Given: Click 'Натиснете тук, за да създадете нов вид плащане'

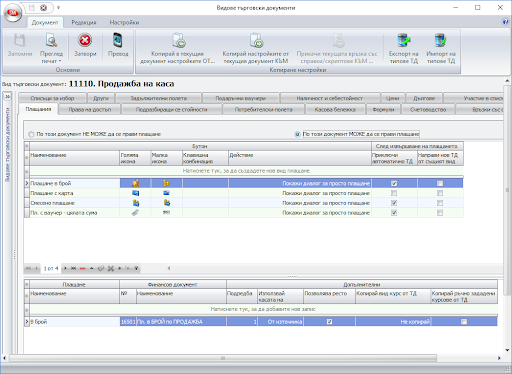Looking at the screenshot, I should pos(246,171).
